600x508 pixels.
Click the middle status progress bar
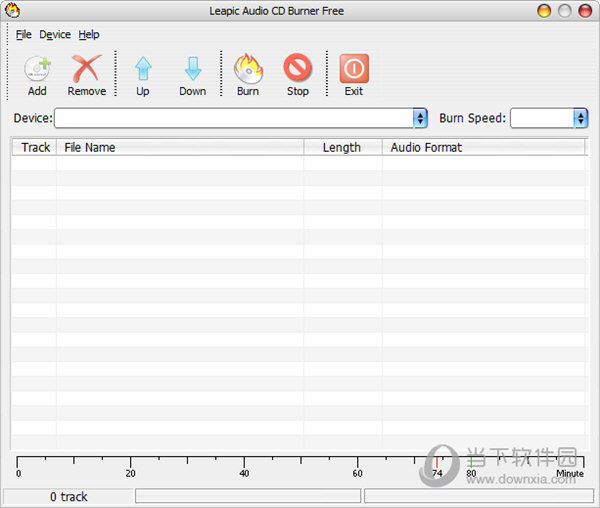tap(248, 496)
